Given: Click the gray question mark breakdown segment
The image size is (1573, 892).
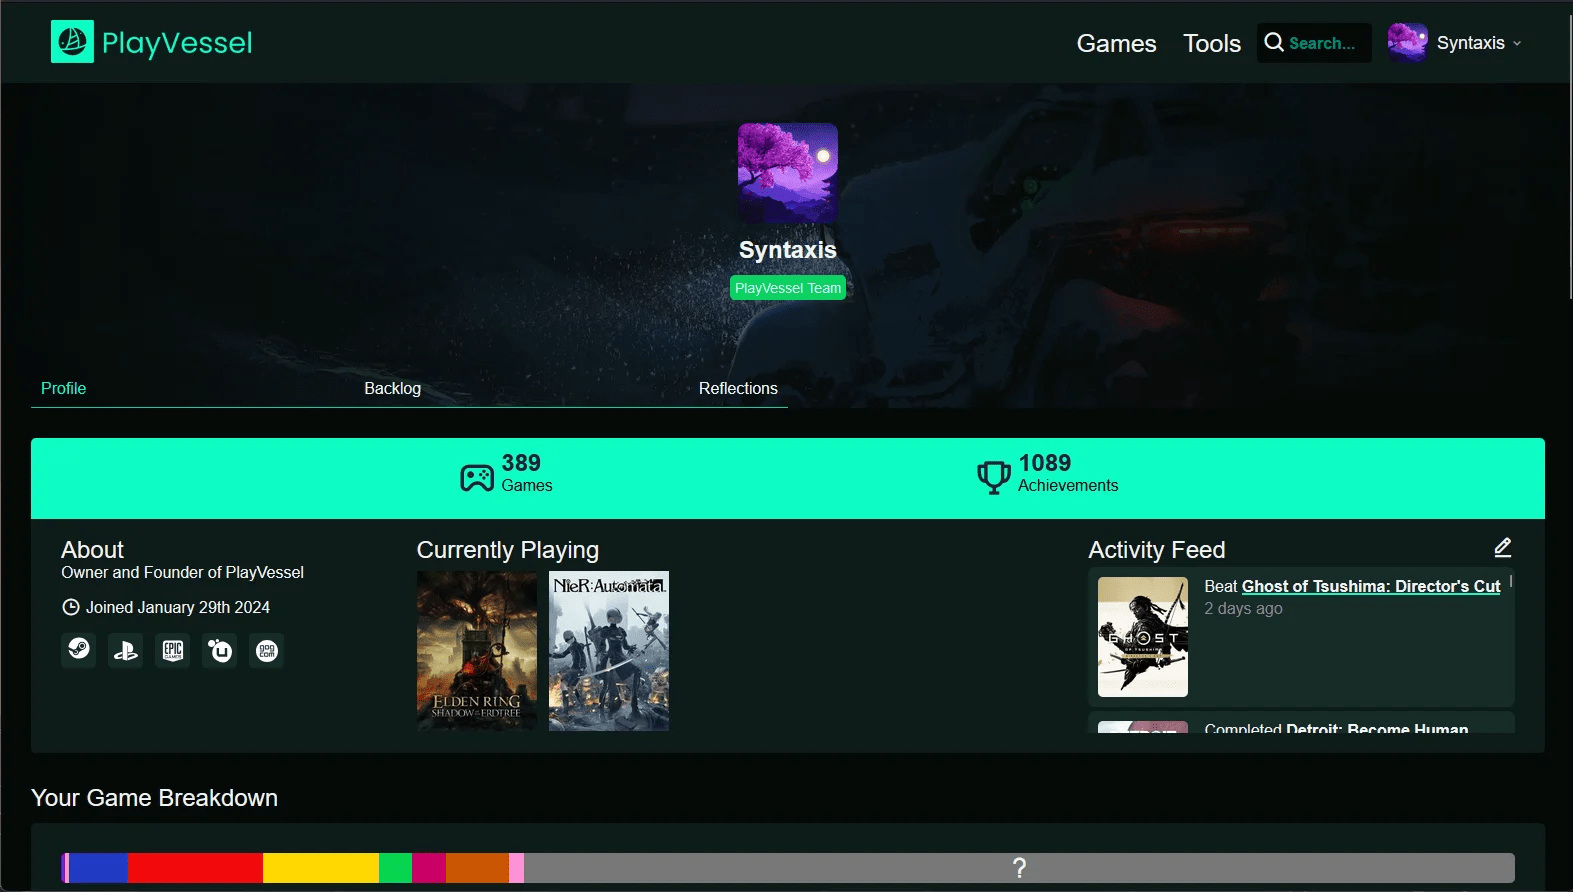Looking at the screenshot, I should click(1019, 868).
